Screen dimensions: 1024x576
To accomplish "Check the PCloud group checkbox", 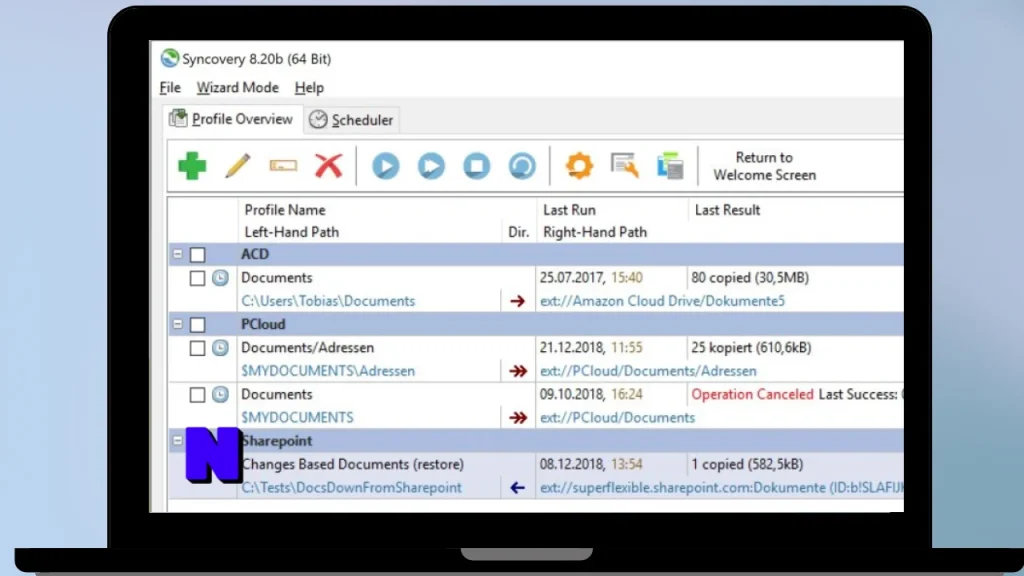I will coord(197,325).
